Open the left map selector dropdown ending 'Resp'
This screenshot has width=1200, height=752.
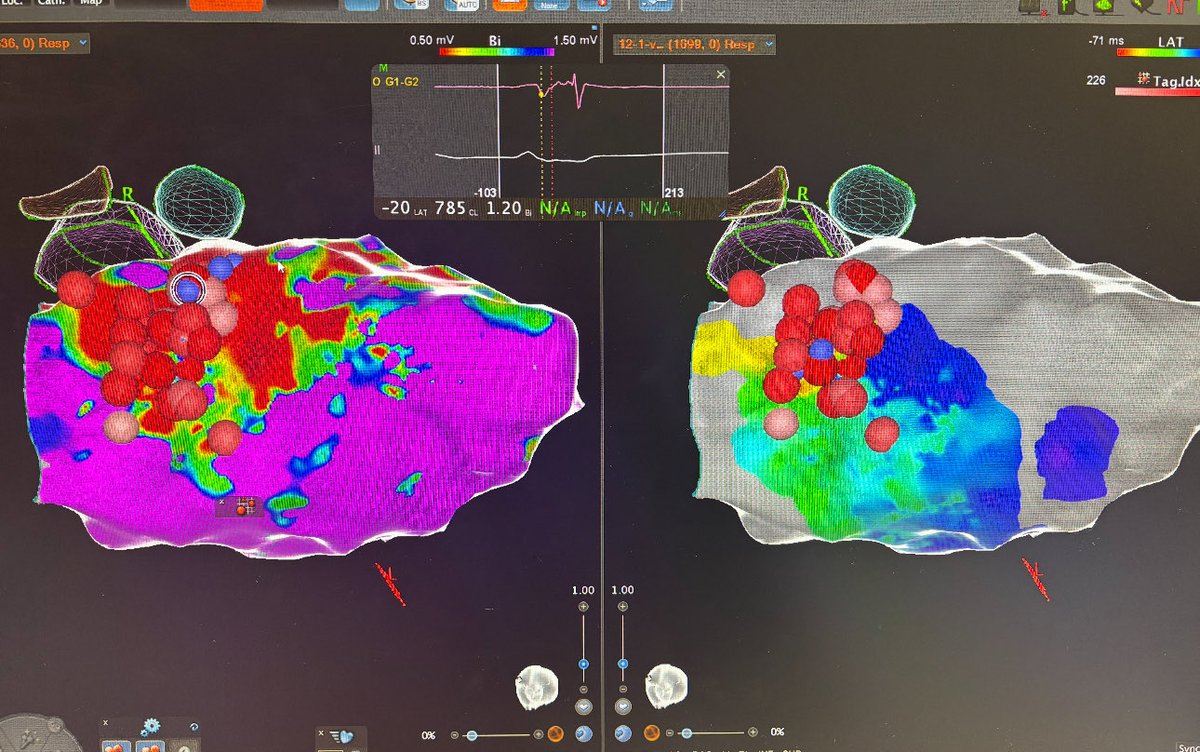(46, 44)
